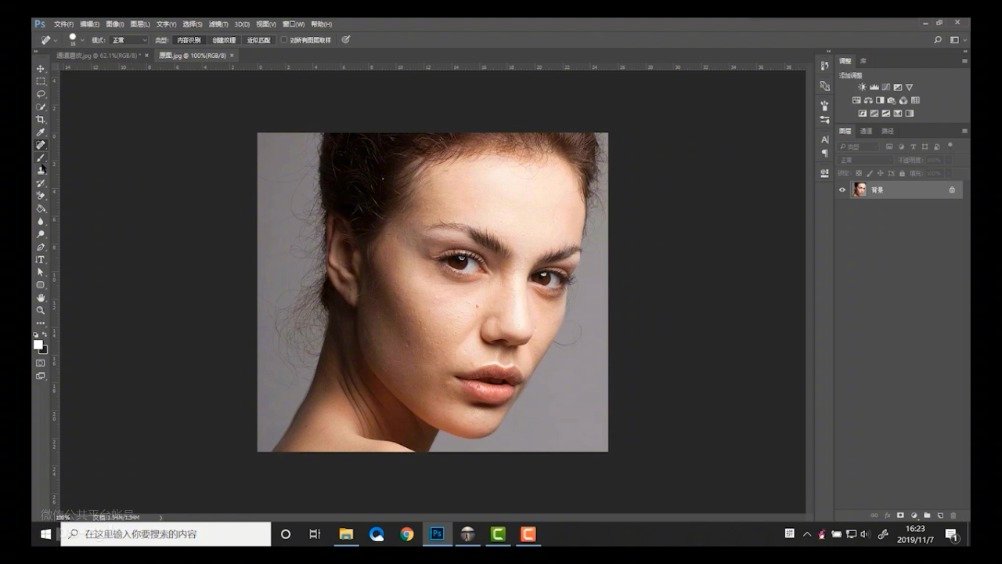Switch to the 通道 panel tab
Image resolution: width=1002 pixels, height=564 pixels.
click(866, 131)
